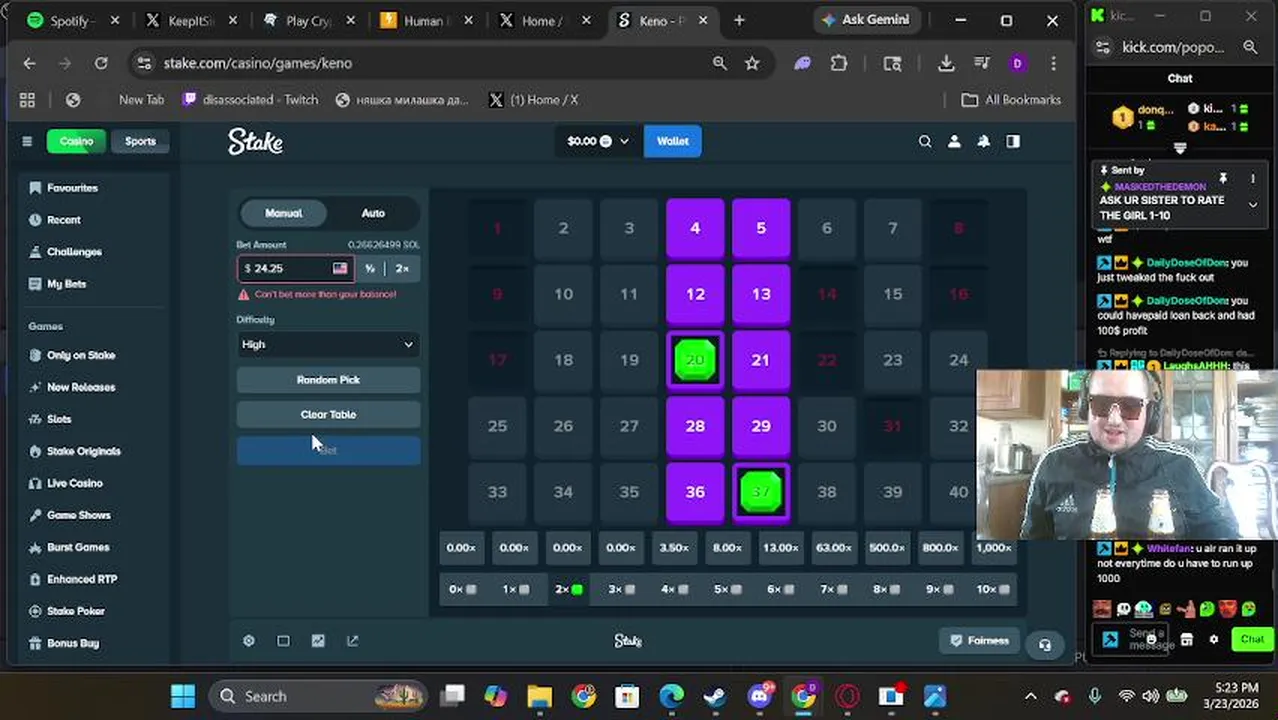Open the Stake hamburger menu icon
The height and width of the screenshot is (720, 1278).
tap(27, 141)
